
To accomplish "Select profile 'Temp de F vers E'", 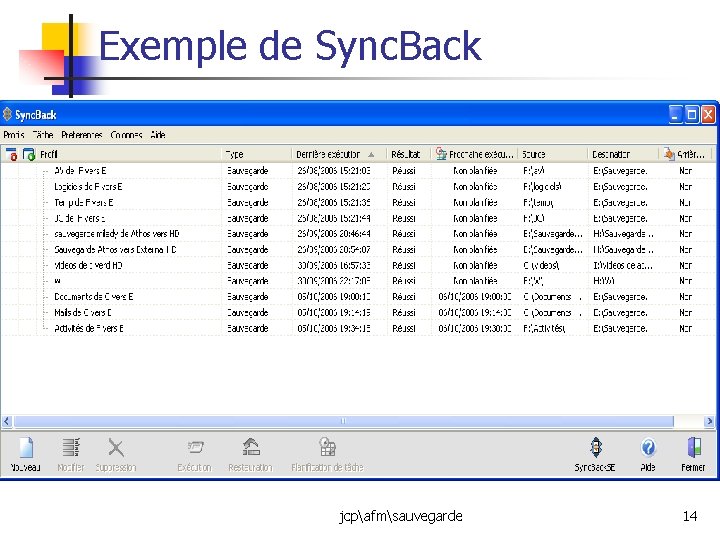I will pyautogui.click(x=84, y=202).
